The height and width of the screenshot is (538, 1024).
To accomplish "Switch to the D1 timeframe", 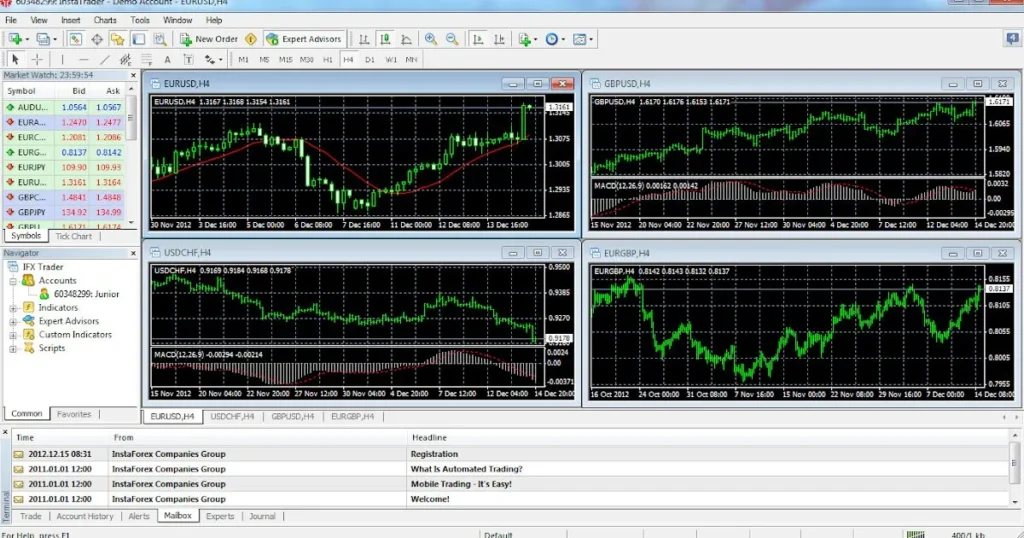I will pyautogui.click(x=370, y=59).
